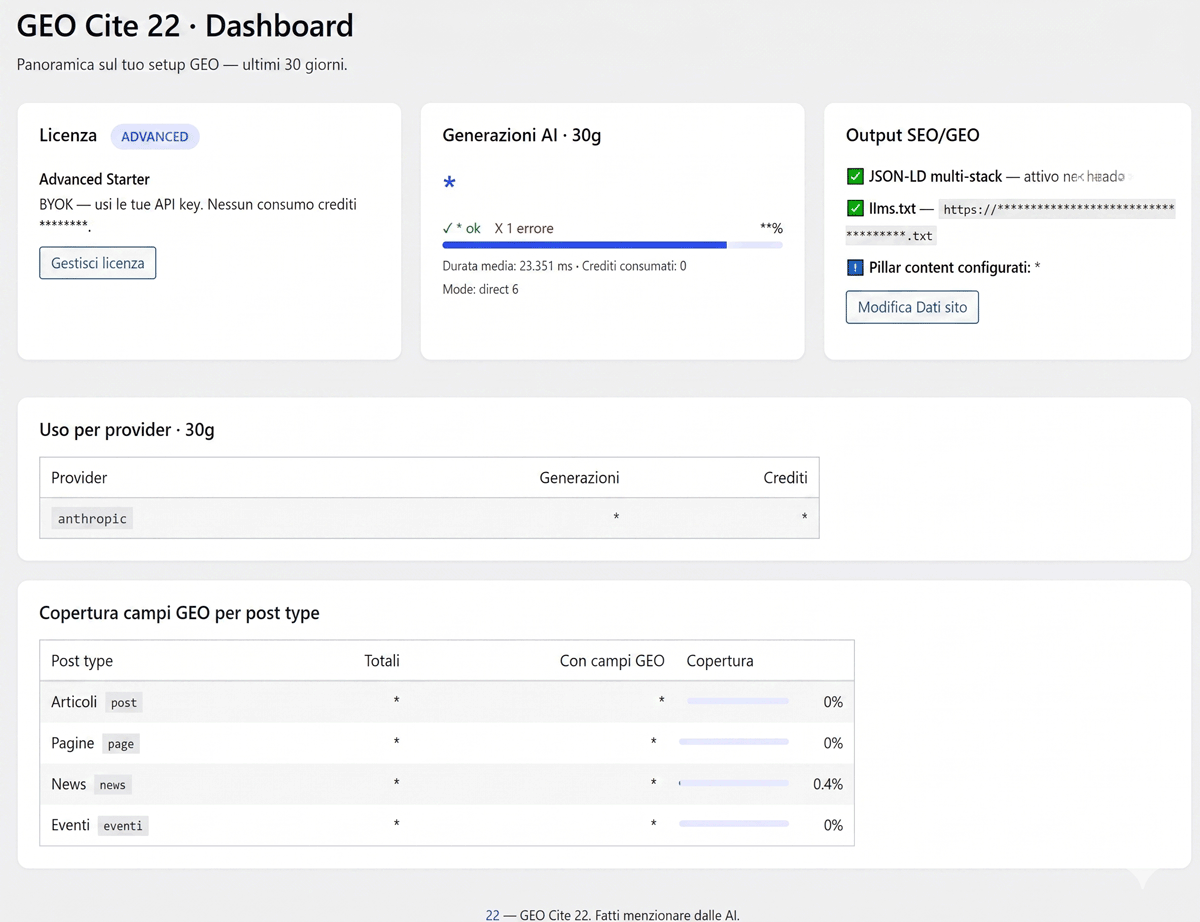
Task: Click the Eventi row label
Action: coord(71,825)
